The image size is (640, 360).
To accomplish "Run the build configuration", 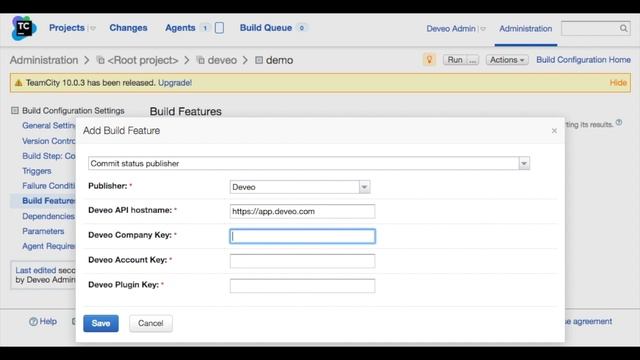I will coord(455,60).
